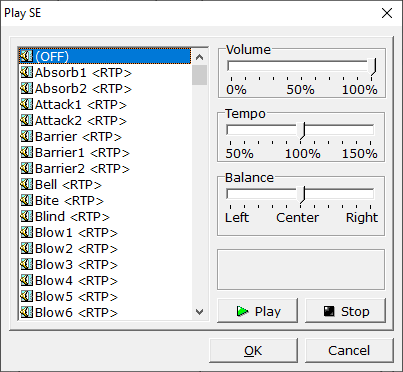Play the selected sound effect

[x=257, y=311]
